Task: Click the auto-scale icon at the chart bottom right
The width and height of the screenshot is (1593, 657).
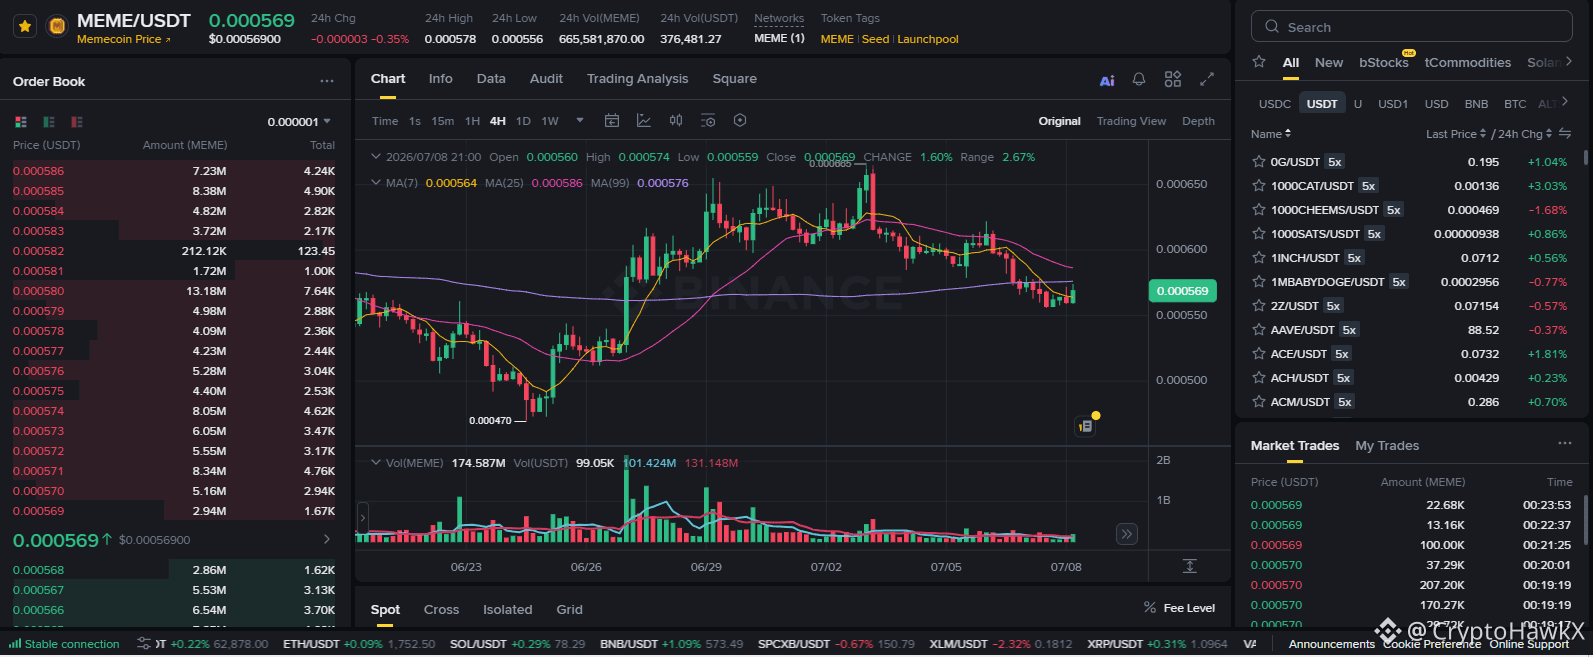Action: pos(1190,566)
